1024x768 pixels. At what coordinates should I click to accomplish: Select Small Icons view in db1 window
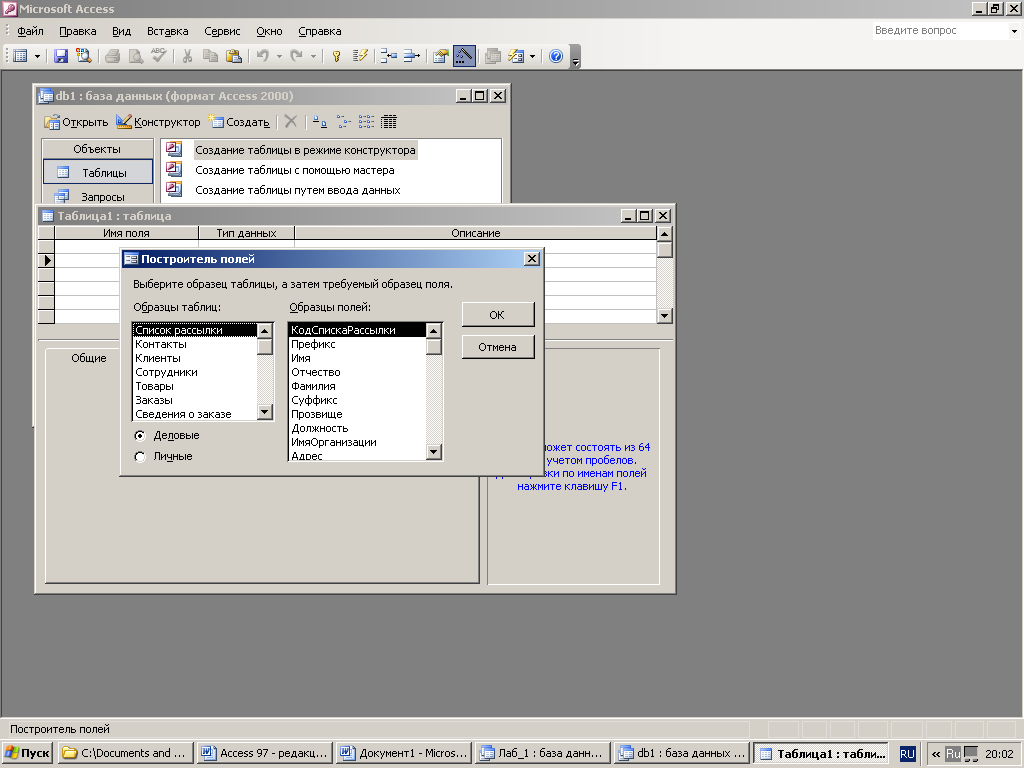click(344, 121)
